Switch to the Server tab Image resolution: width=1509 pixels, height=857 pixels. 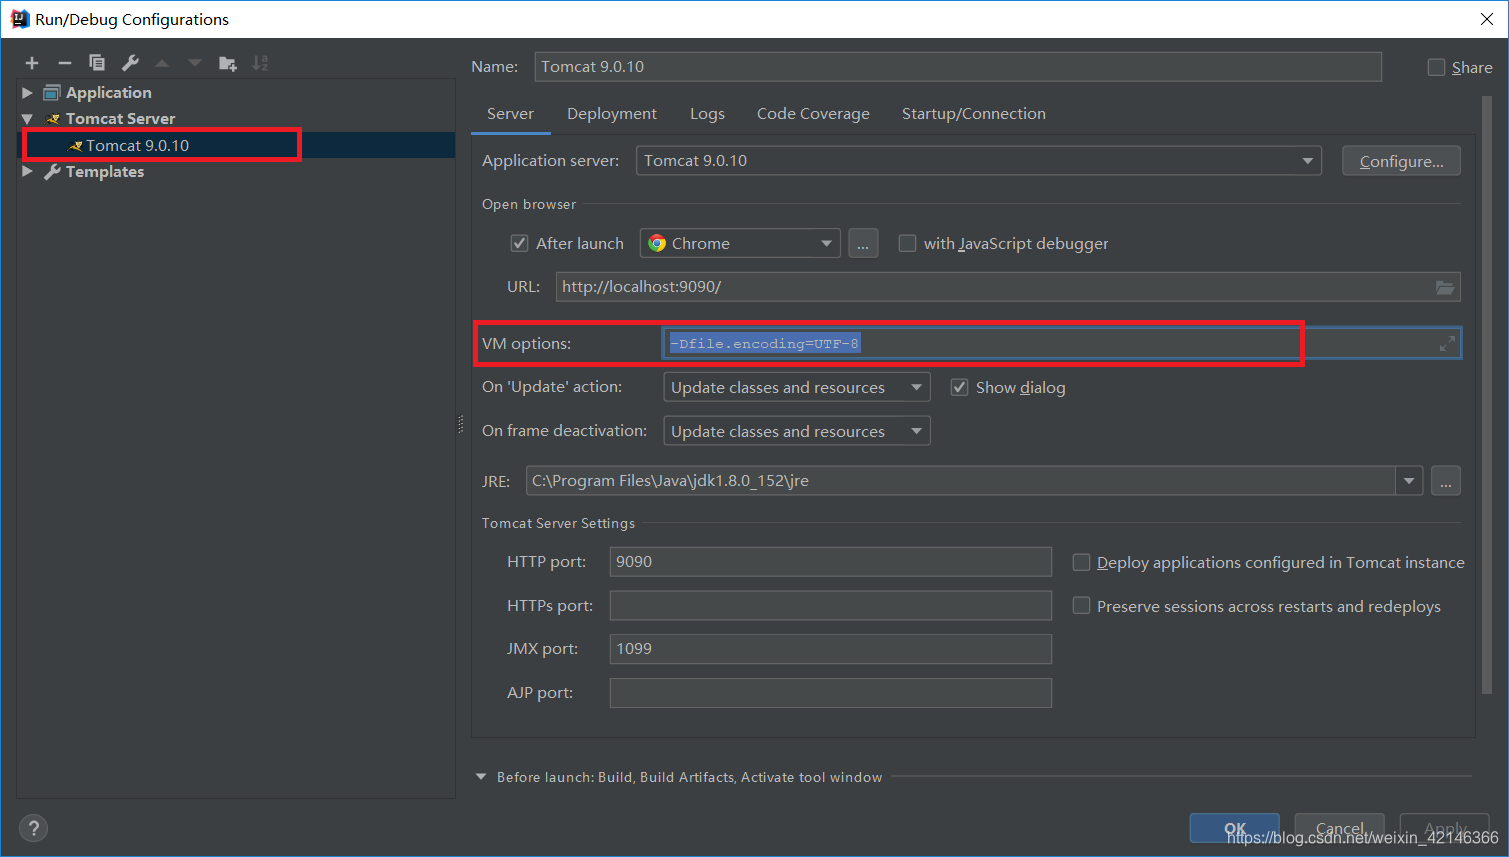pyautogui.click(x=510, y=114)
